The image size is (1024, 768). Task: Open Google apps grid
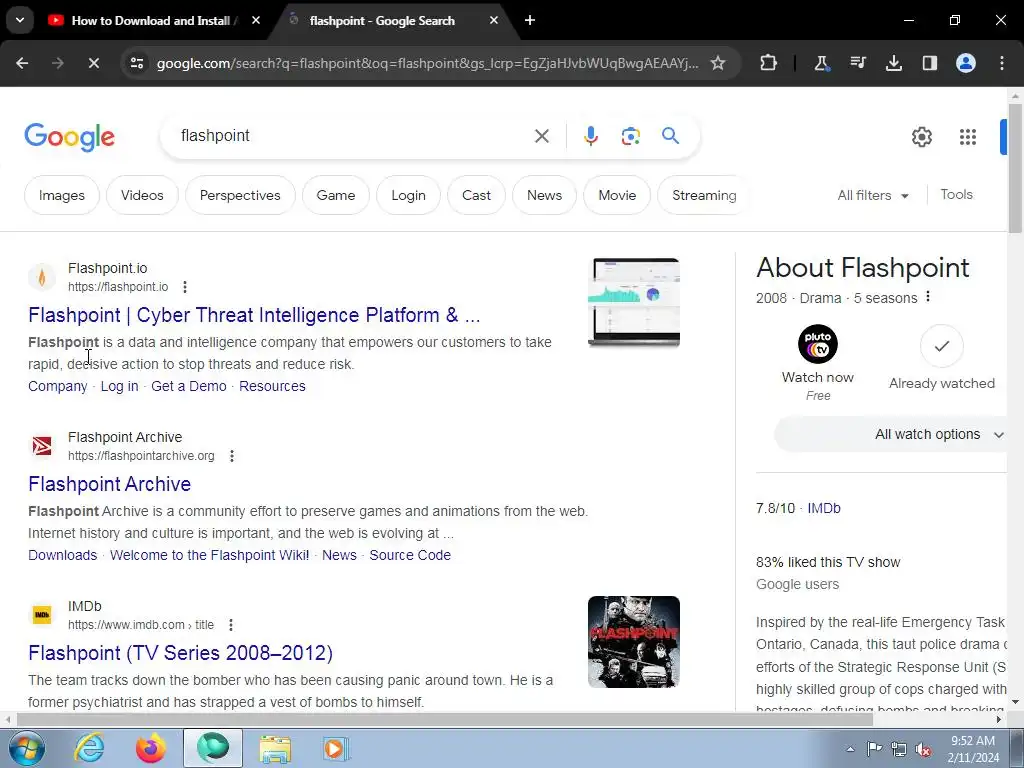pos(968,137)
